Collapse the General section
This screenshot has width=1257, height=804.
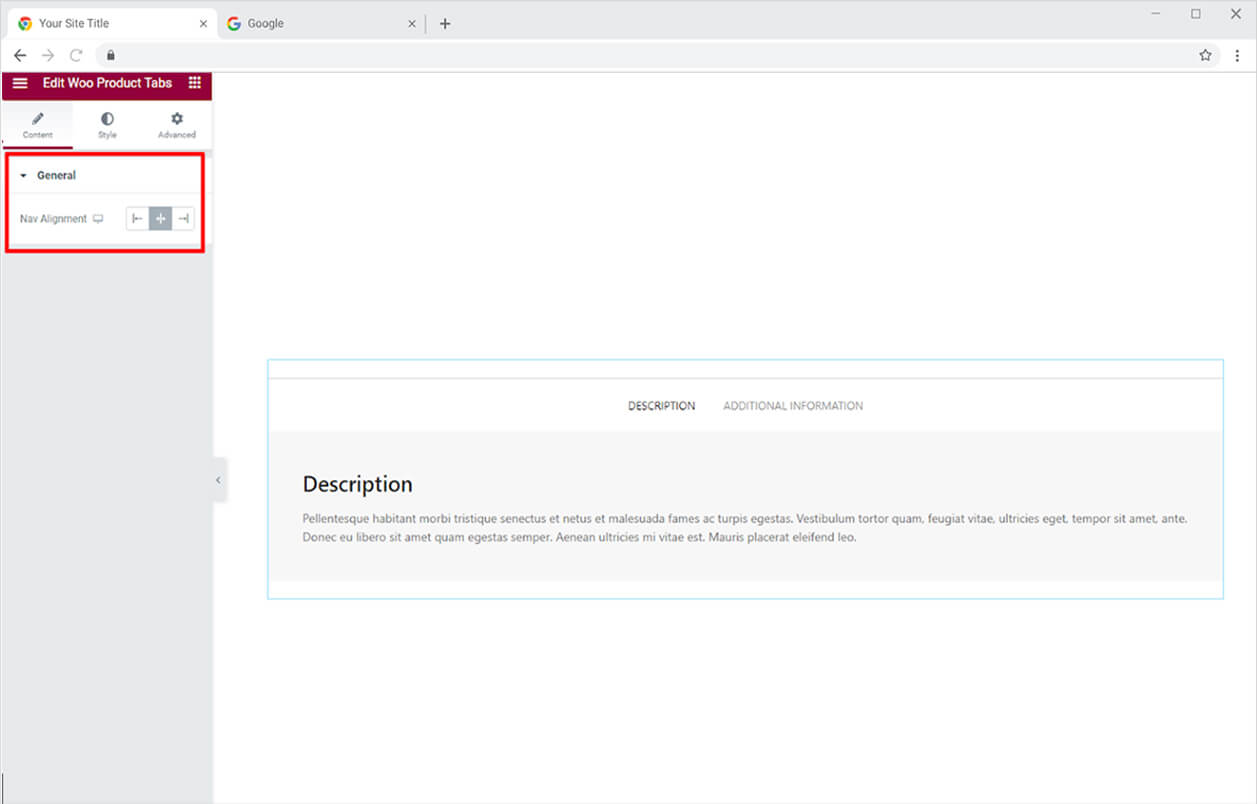coord(56,176)
